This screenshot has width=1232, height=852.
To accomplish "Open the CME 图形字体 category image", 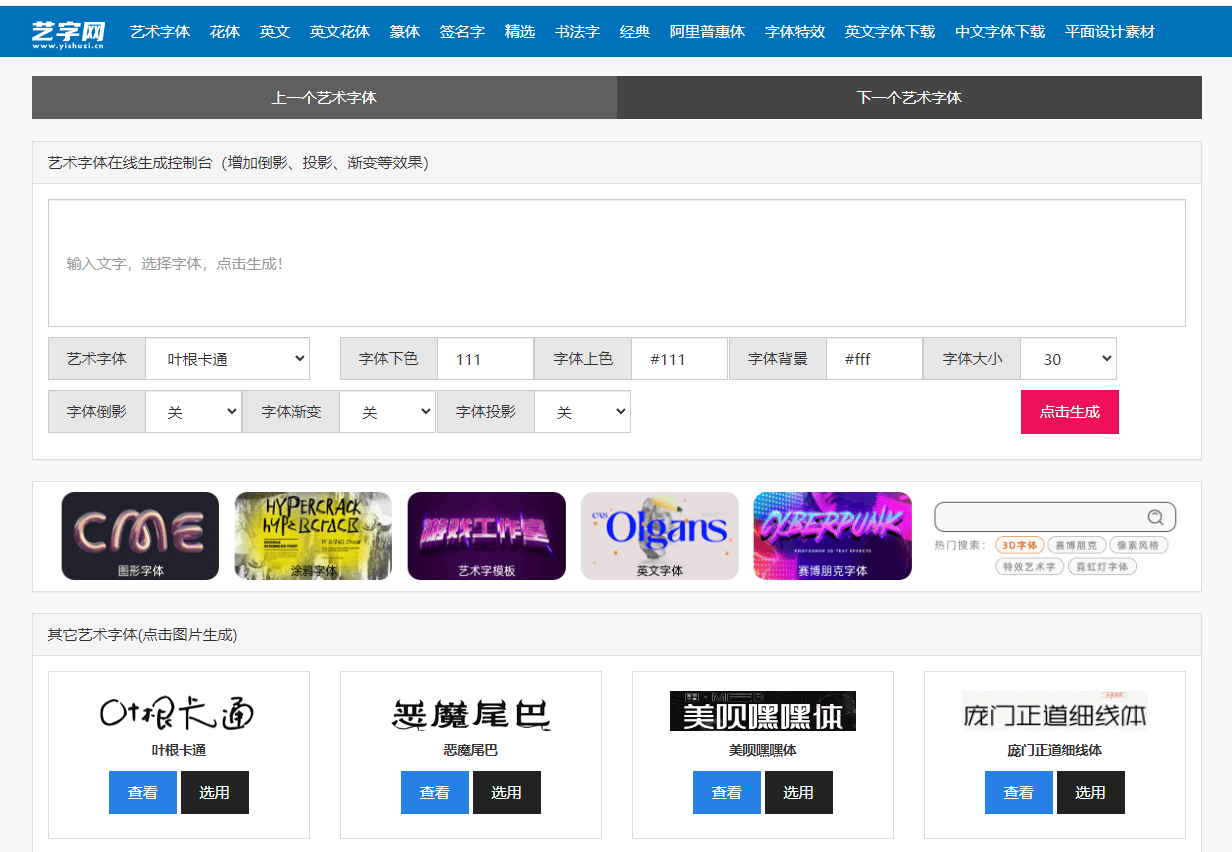I will tap(139, 536).
